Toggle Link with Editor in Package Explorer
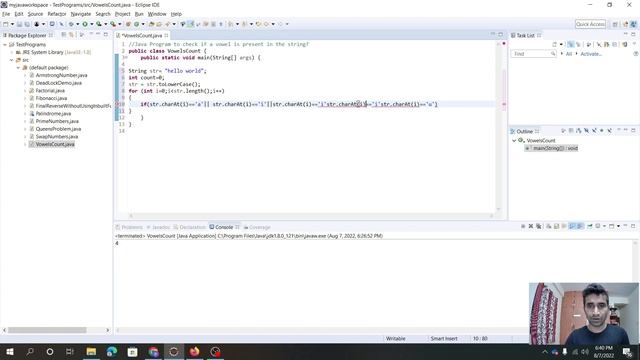Image resolution: width=640 pixels, height=360 pixels. pos(71,35)
